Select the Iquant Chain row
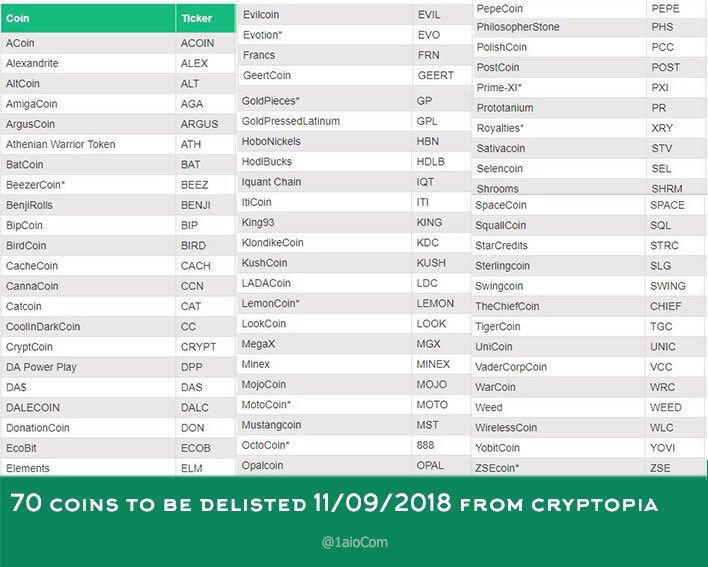The width and height of the screenshot is (708, 567). click(x=271, y=182)
